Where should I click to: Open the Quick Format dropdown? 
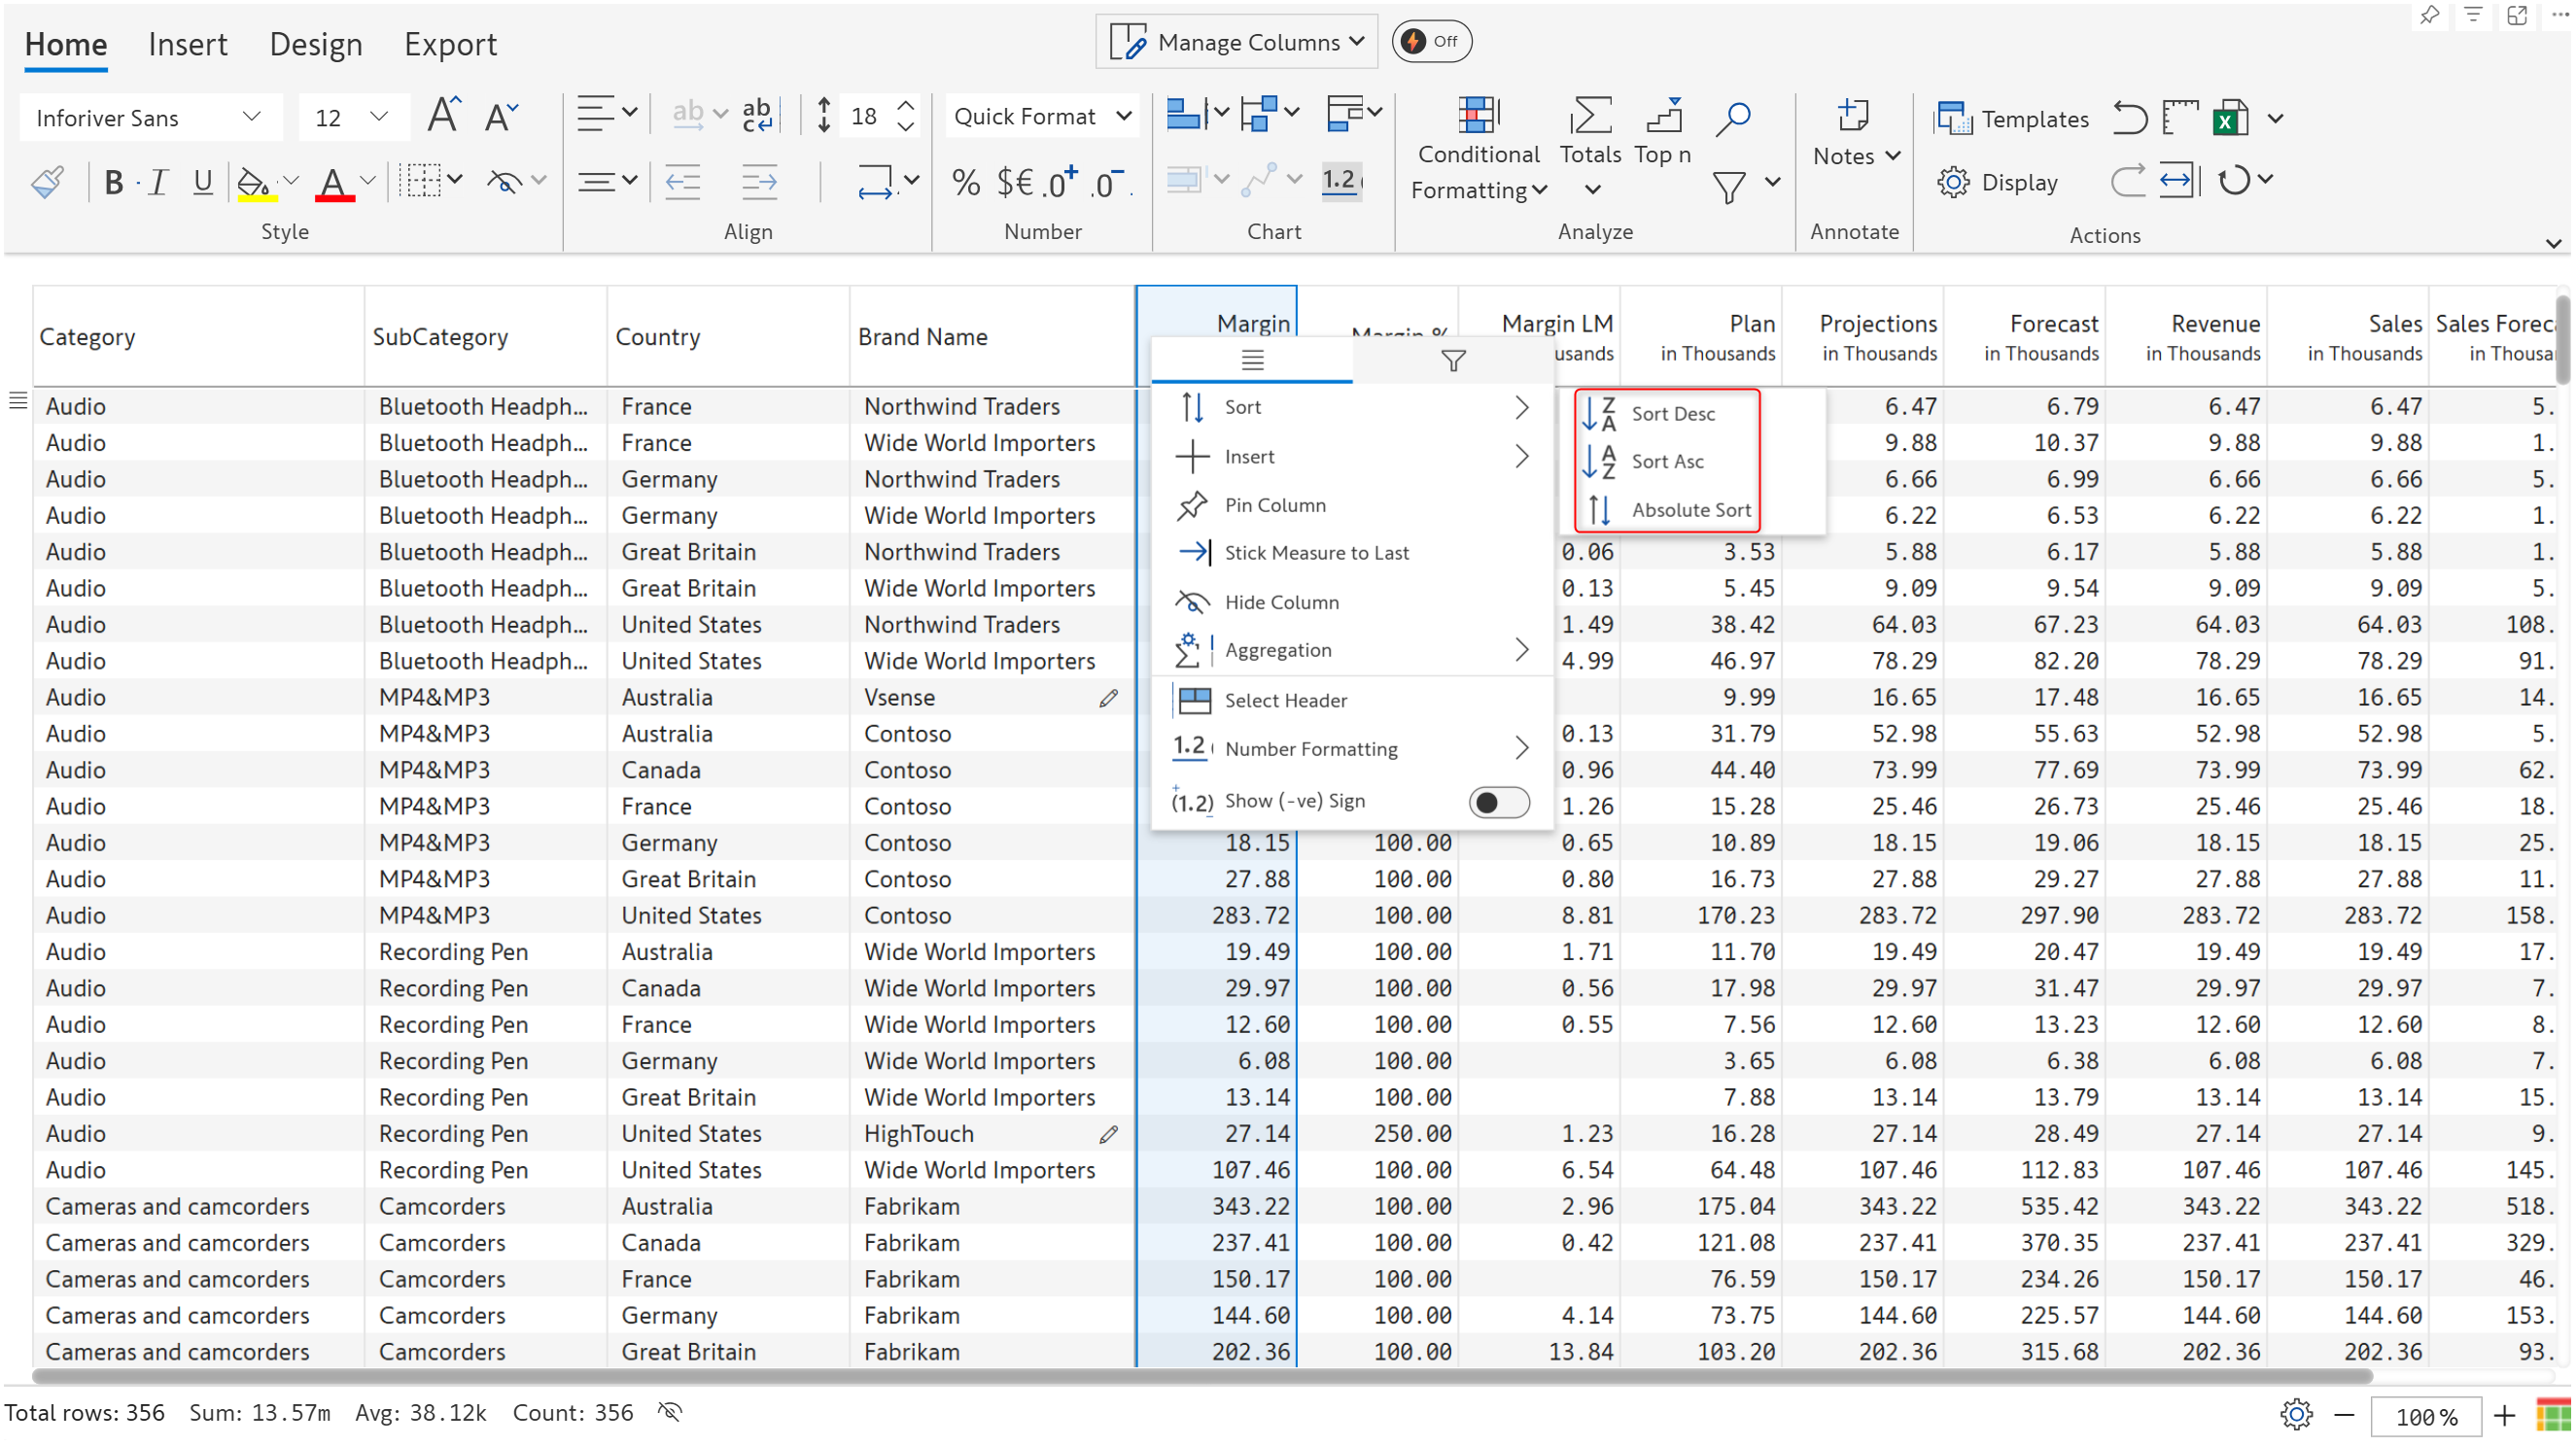click(x=1041, y=117)
